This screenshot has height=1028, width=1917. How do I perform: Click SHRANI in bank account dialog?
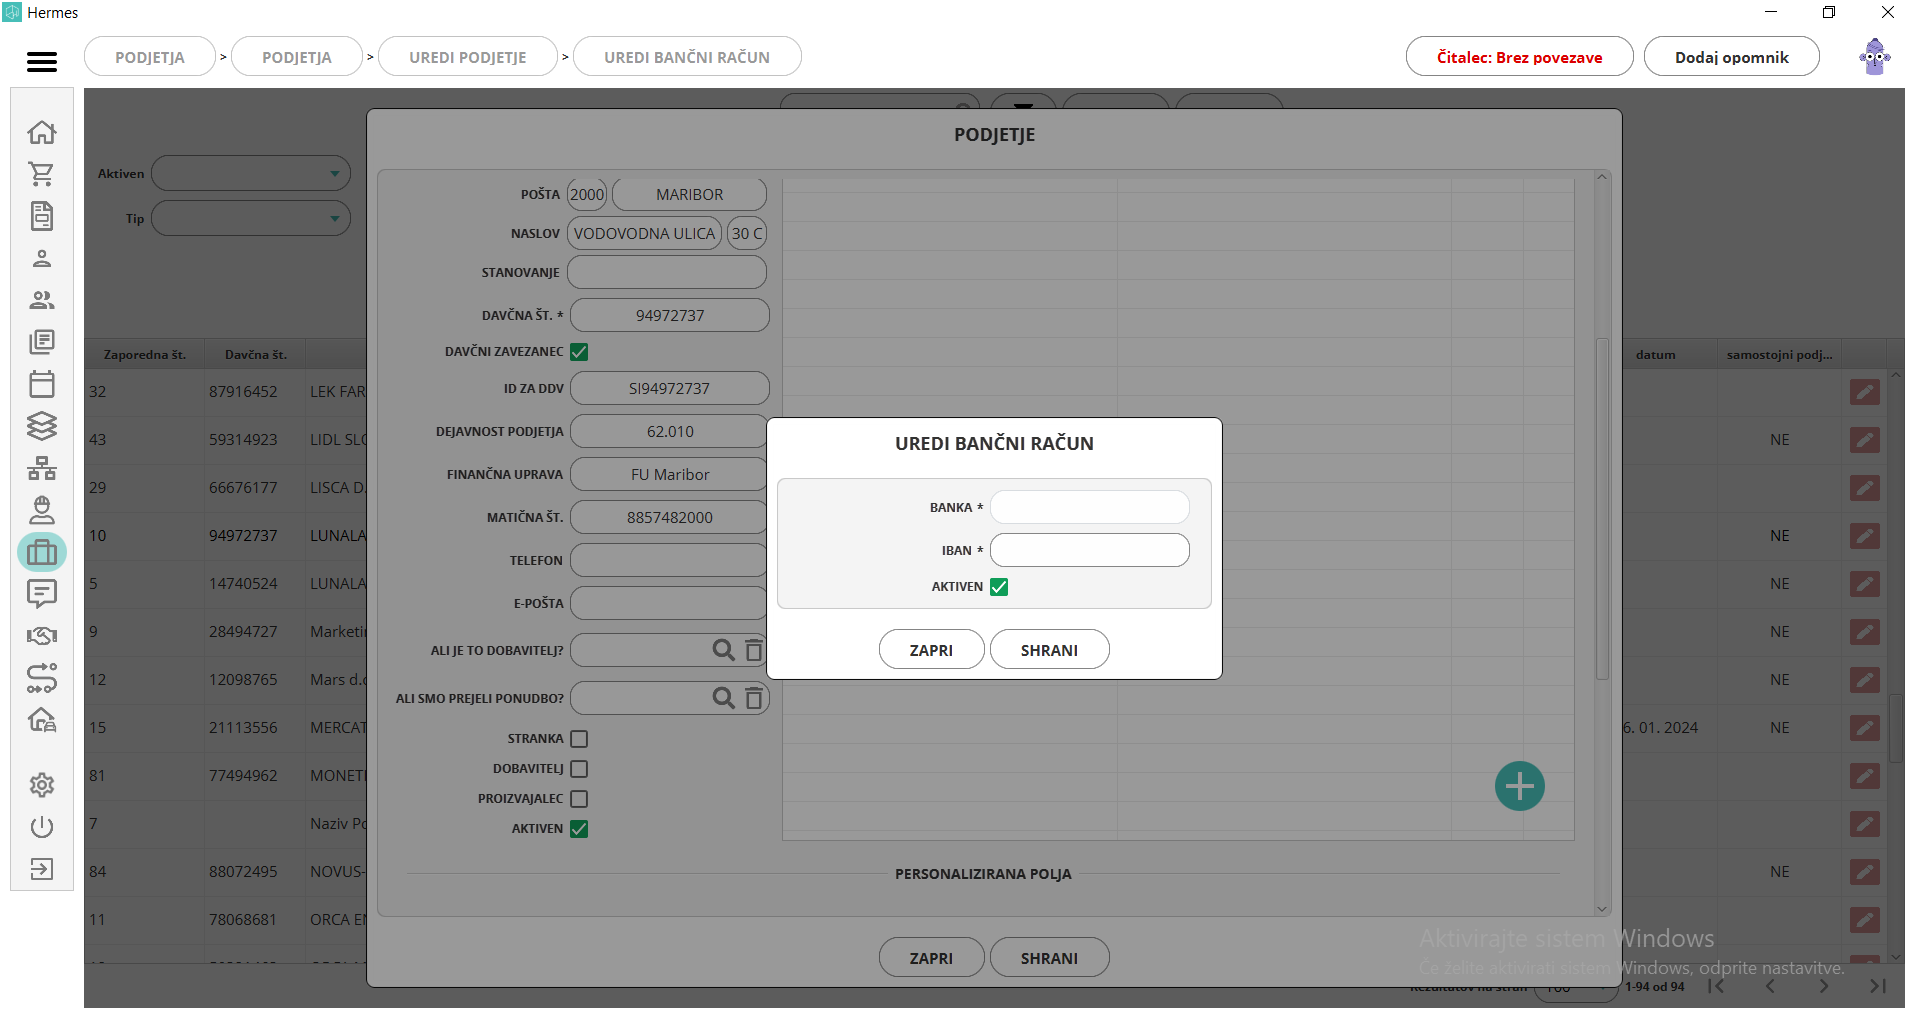click(x=1050, y=650)
